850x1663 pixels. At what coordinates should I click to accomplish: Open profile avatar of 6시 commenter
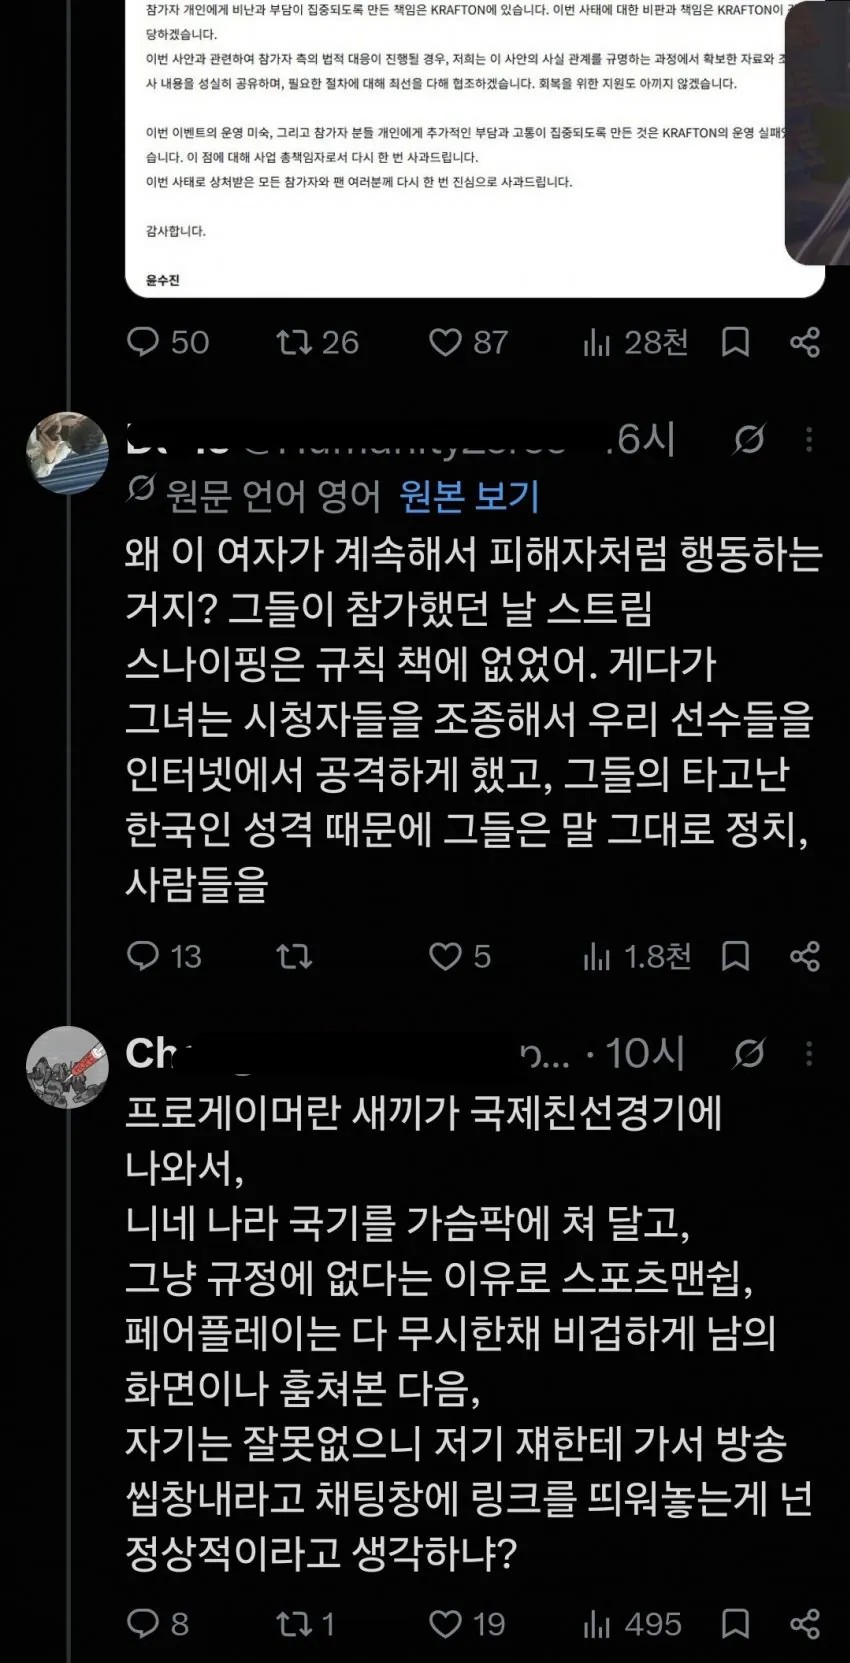pos(67,452)
